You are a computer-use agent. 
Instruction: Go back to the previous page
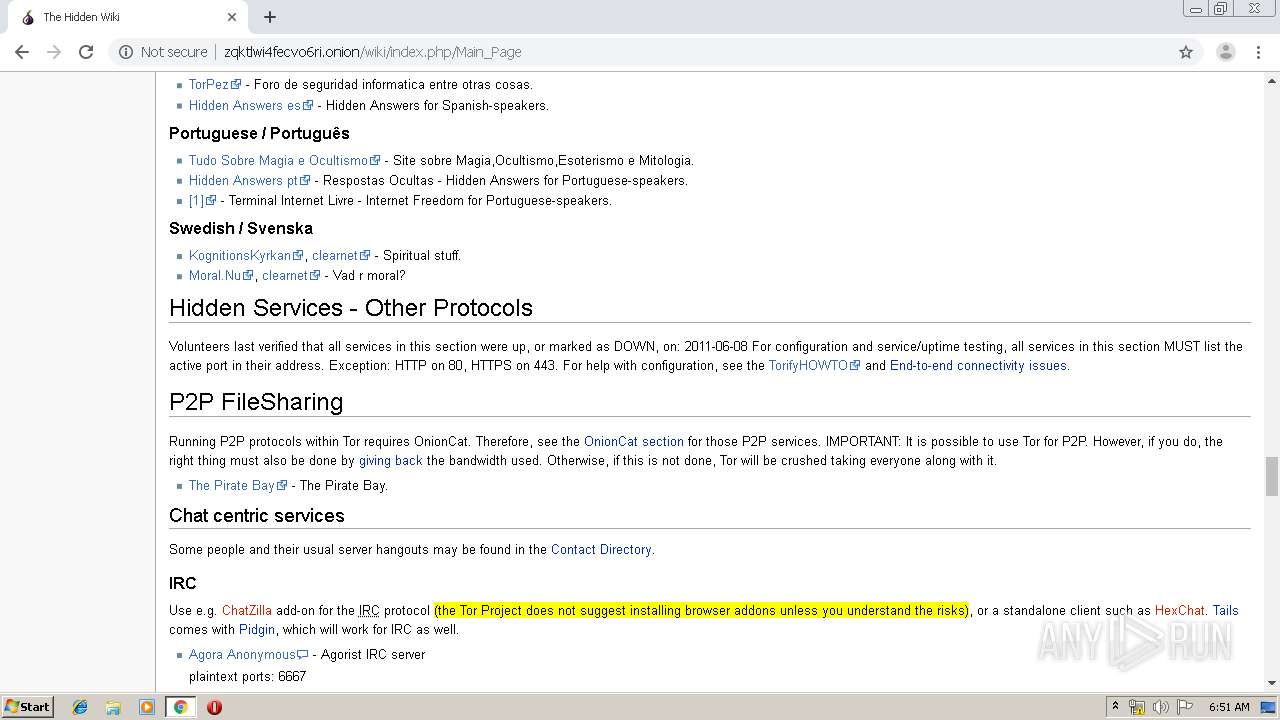pyautogui.click(x=23, y=52)
